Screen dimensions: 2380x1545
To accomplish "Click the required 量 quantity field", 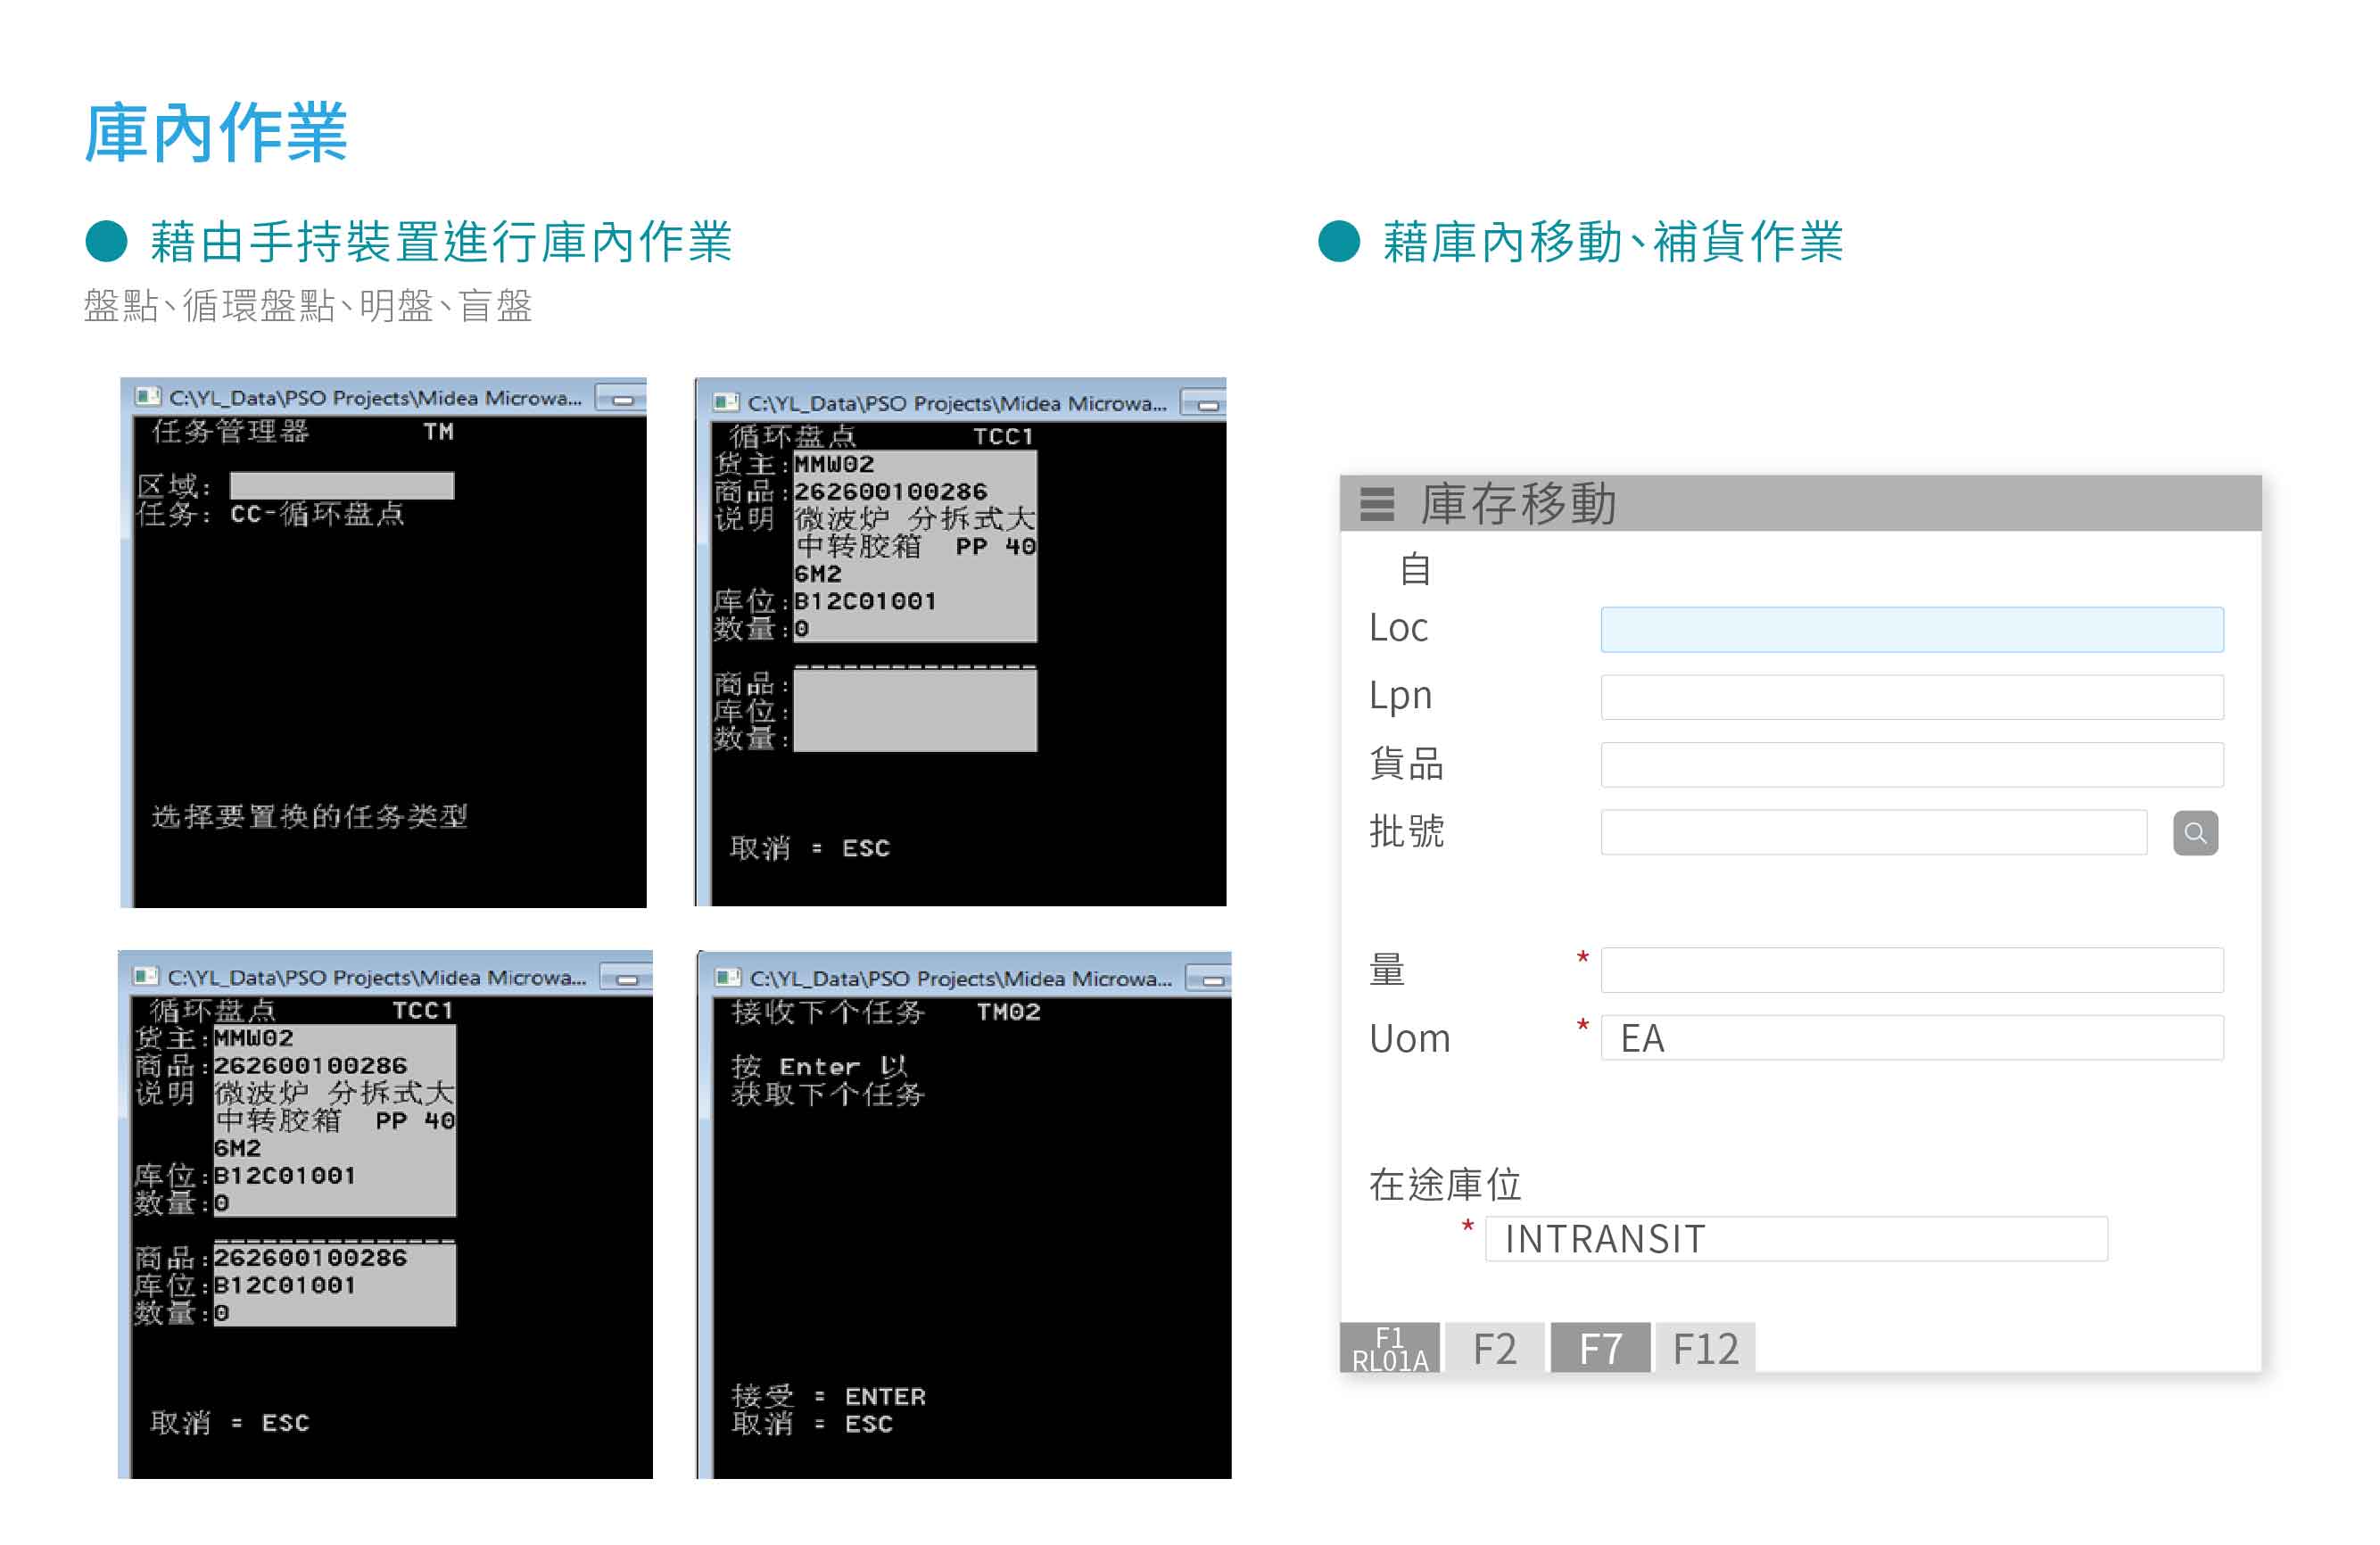I will 1911,970.
